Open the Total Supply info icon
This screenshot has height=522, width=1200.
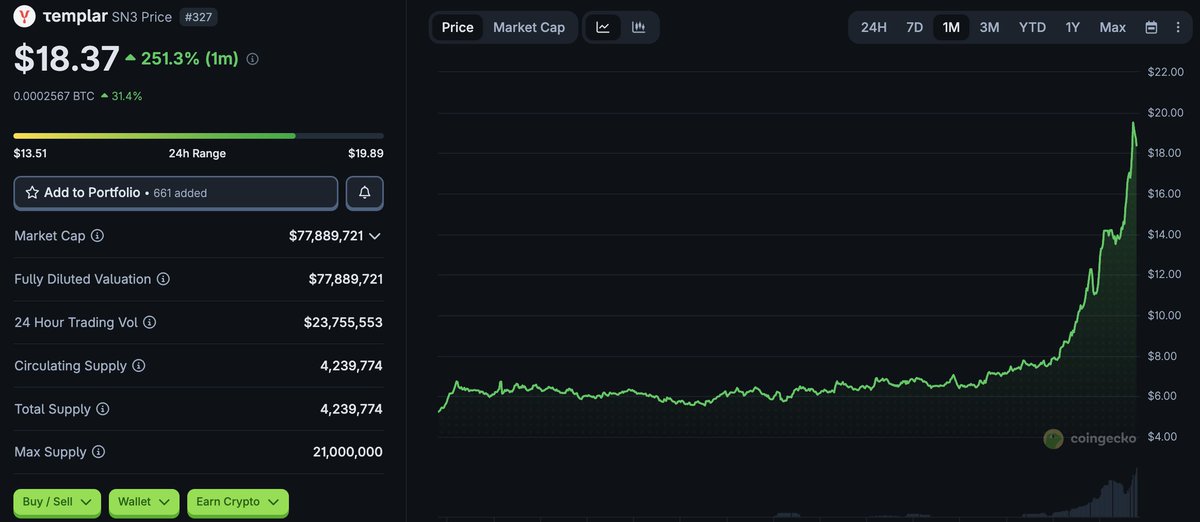103,409
